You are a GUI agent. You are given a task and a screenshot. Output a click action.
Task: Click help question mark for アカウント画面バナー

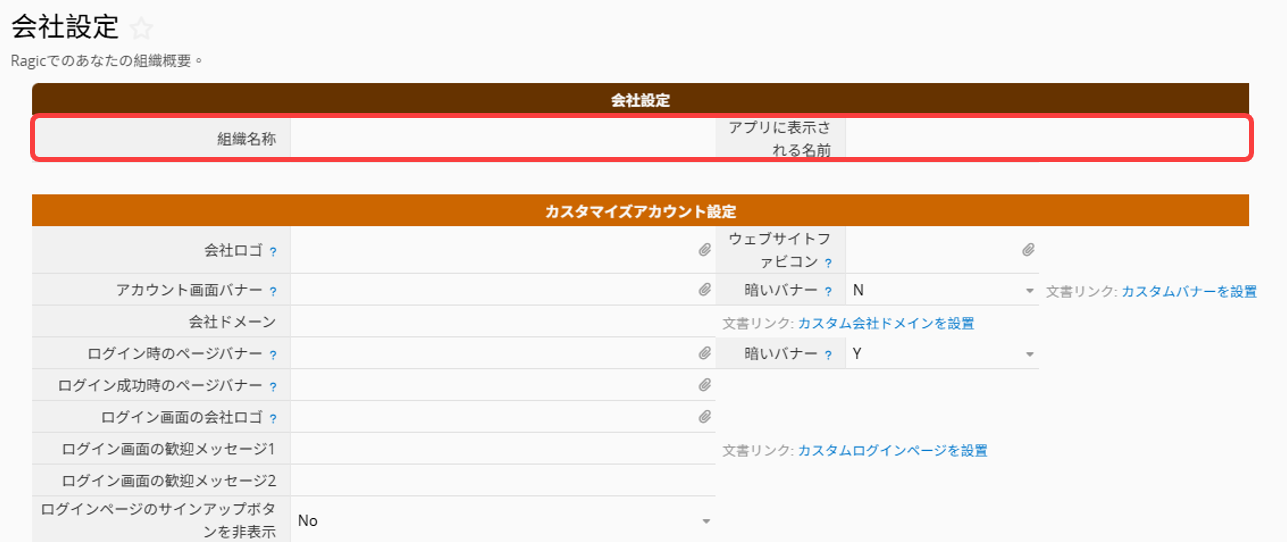tap(273, 292)
